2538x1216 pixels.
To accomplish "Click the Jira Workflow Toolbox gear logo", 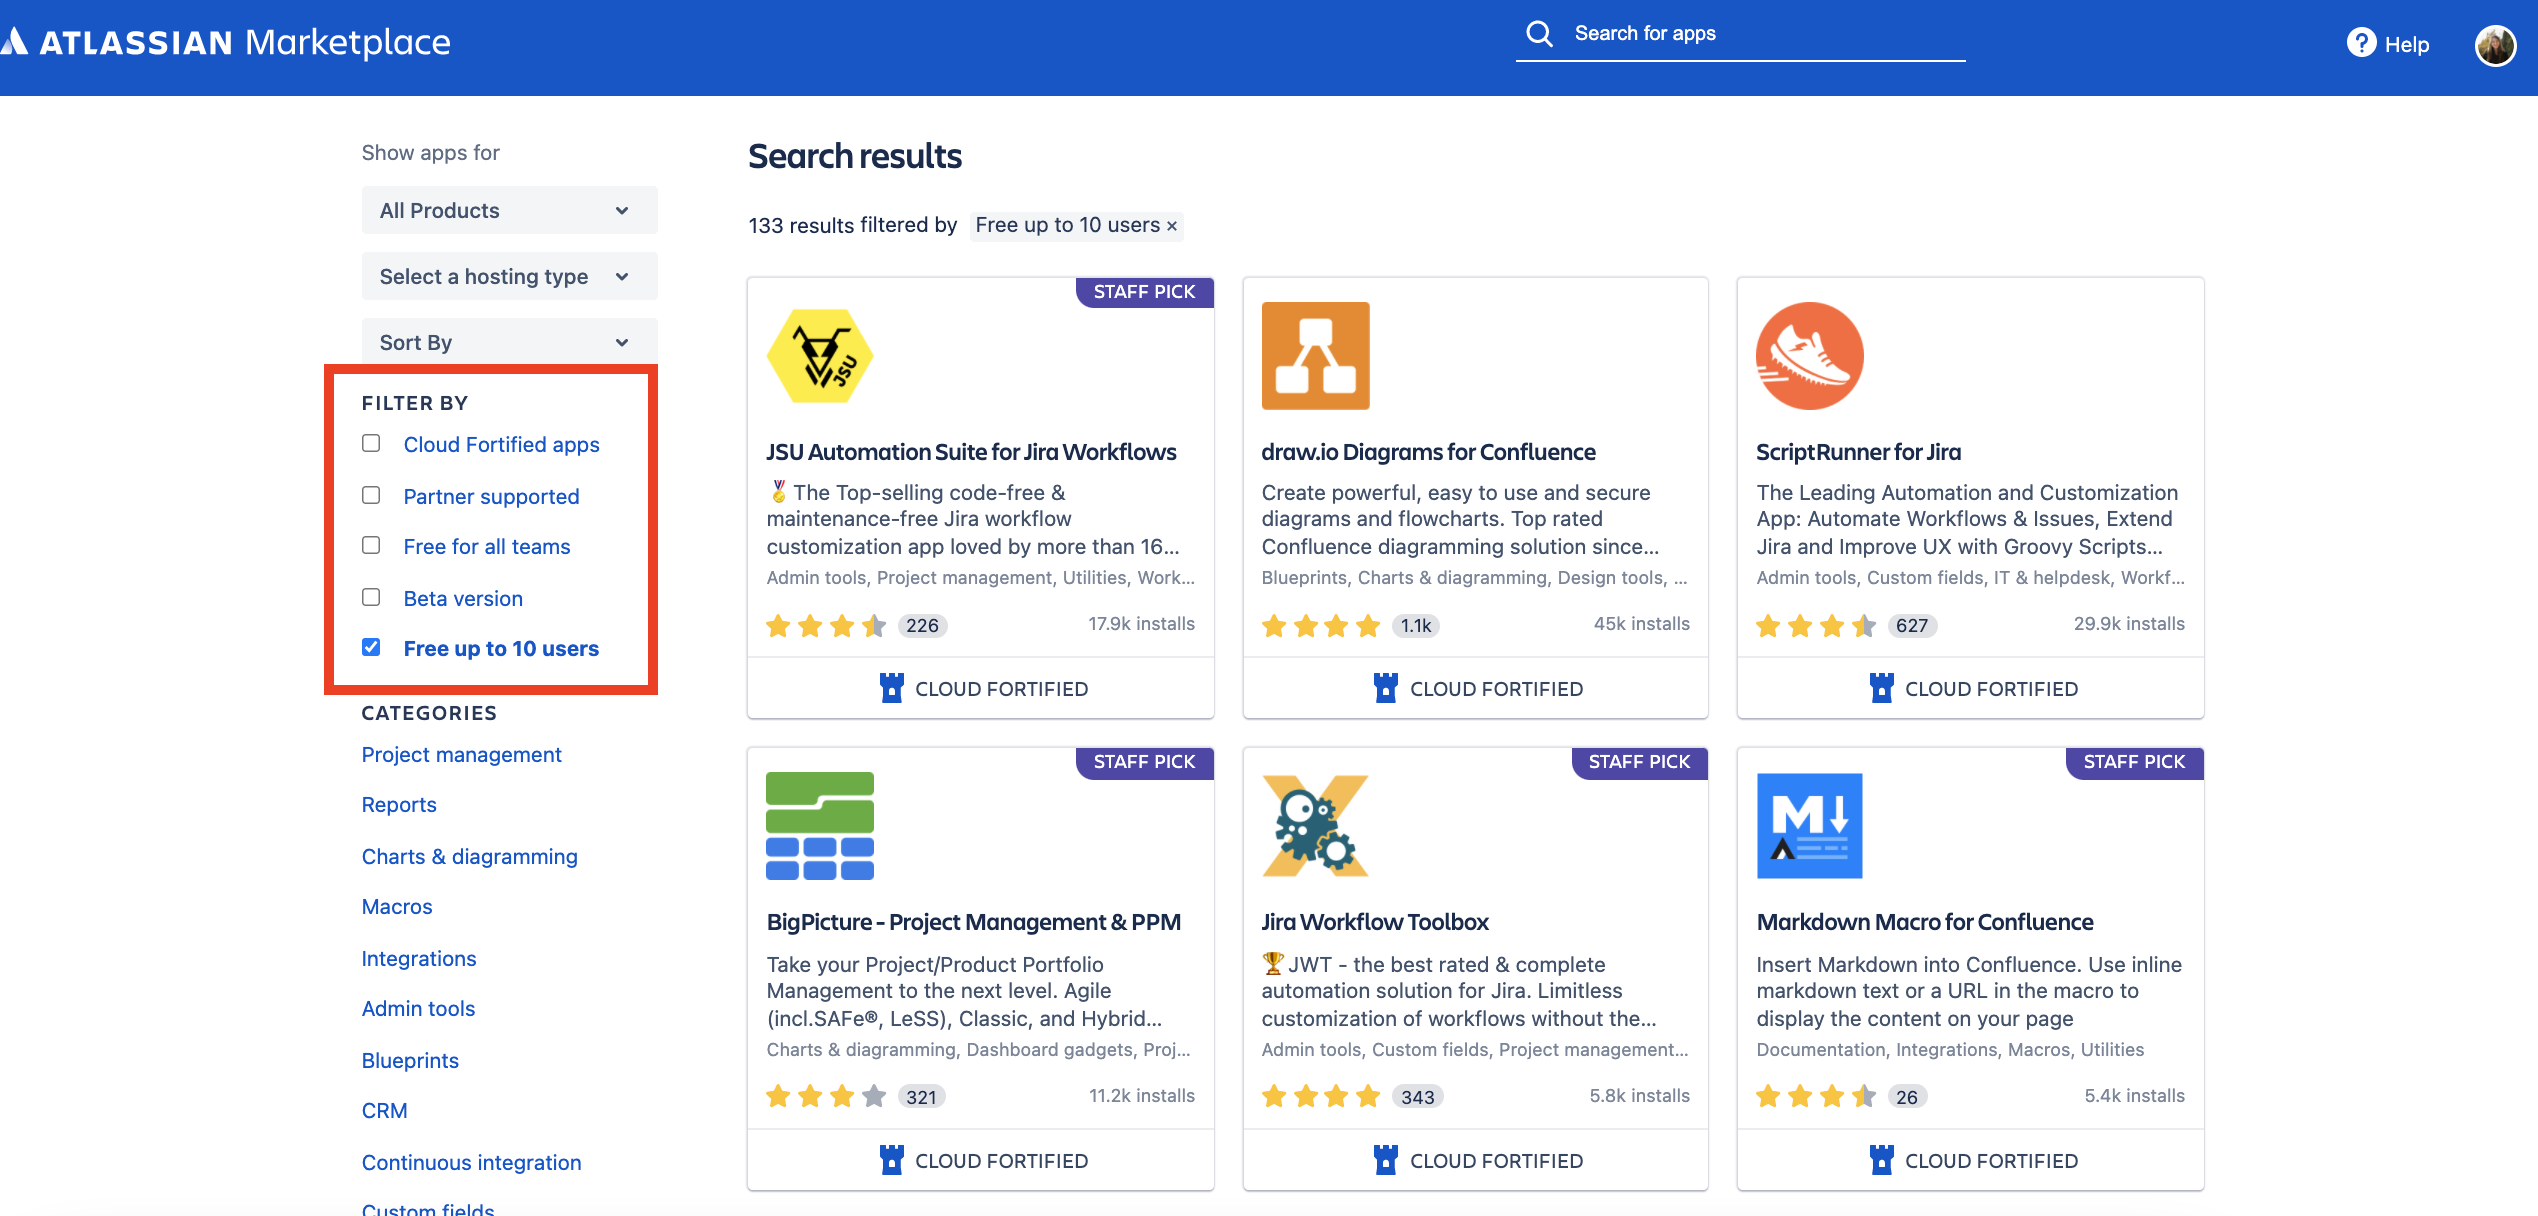I will (1316, 826).
